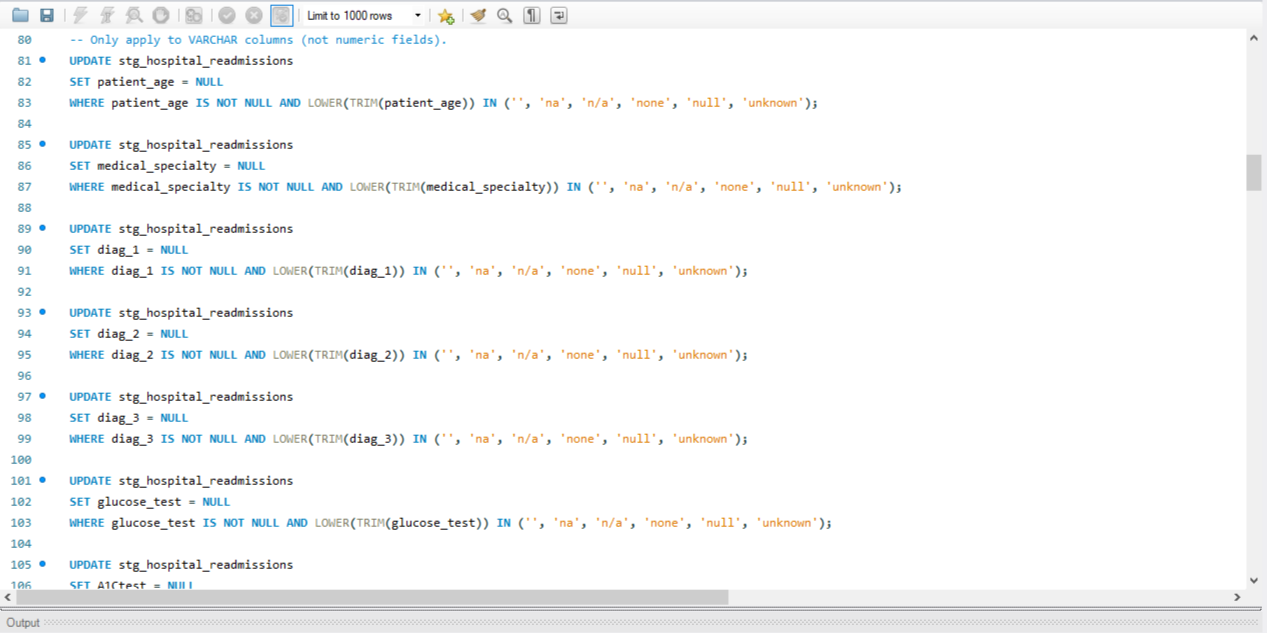Run Explain plan with the magnifier bolt icon
Image resolution: width=1267 pixels, height=633 pixels.
[x=134, y=15]
